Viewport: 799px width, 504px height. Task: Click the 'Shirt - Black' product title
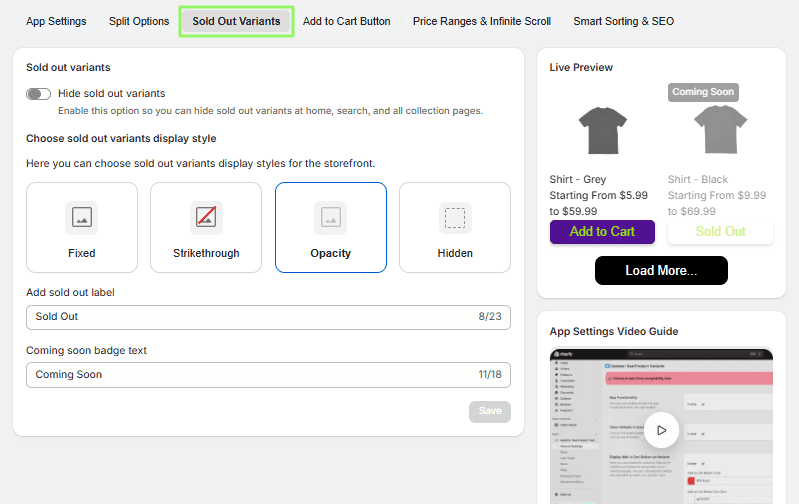tap(698, 179)
